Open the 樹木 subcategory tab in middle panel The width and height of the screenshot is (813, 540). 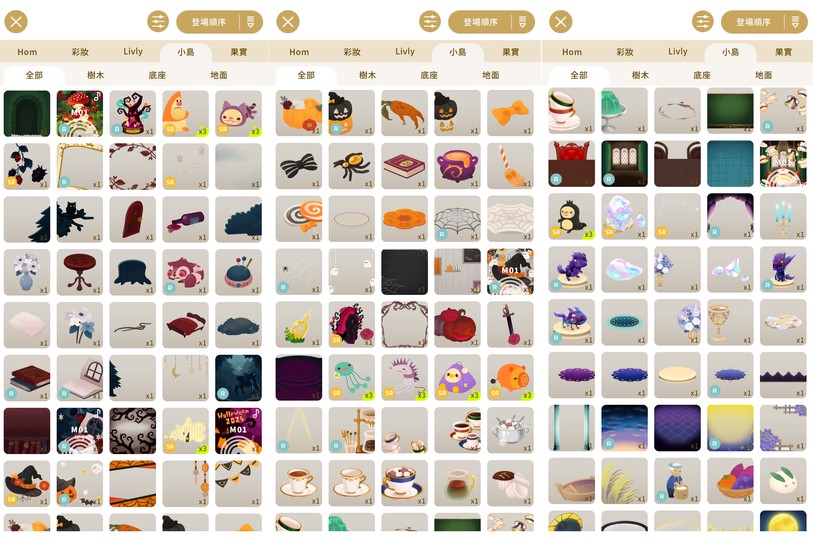[367, 75]
